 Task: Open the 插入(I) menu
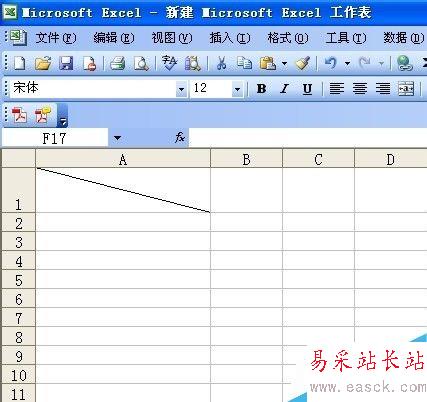pyautogui.click(x=230, y=38)
